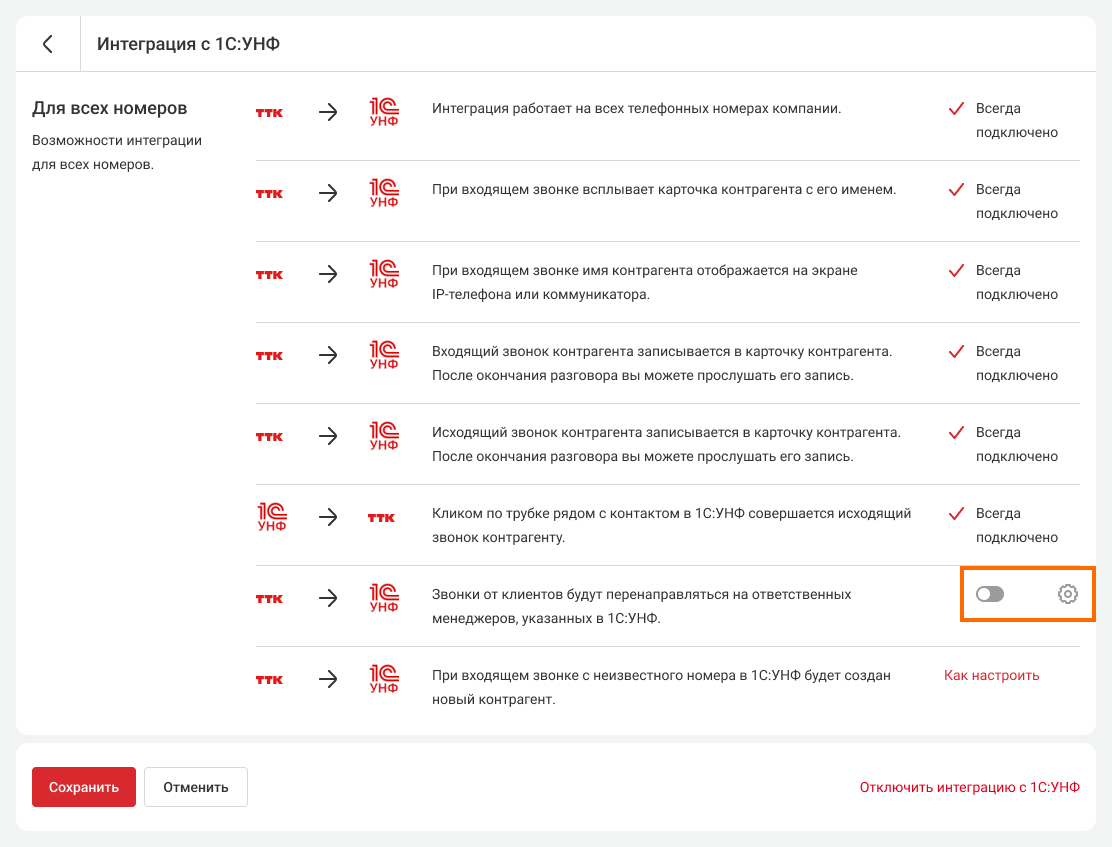Viewport: 1112px width, 847px height.
Task: Click 'Отключить интеграцию с 1С:УНФ' link
Action: tap(969, 787)
